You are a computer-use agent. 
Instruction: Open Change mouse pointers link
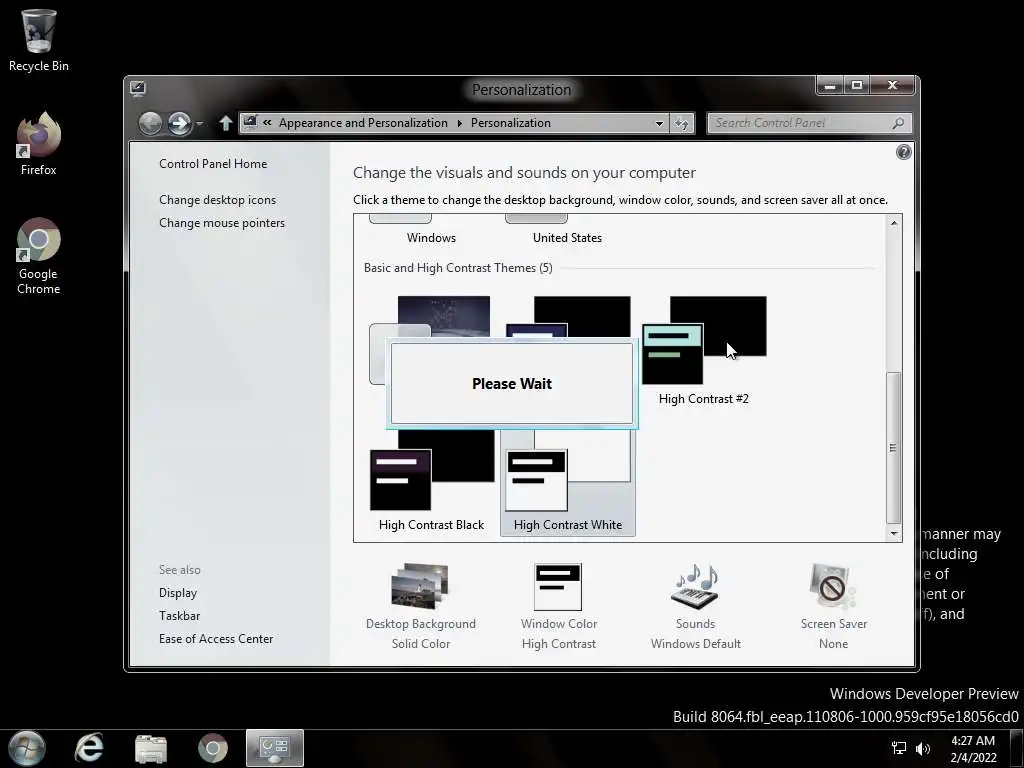pos(222,223)
